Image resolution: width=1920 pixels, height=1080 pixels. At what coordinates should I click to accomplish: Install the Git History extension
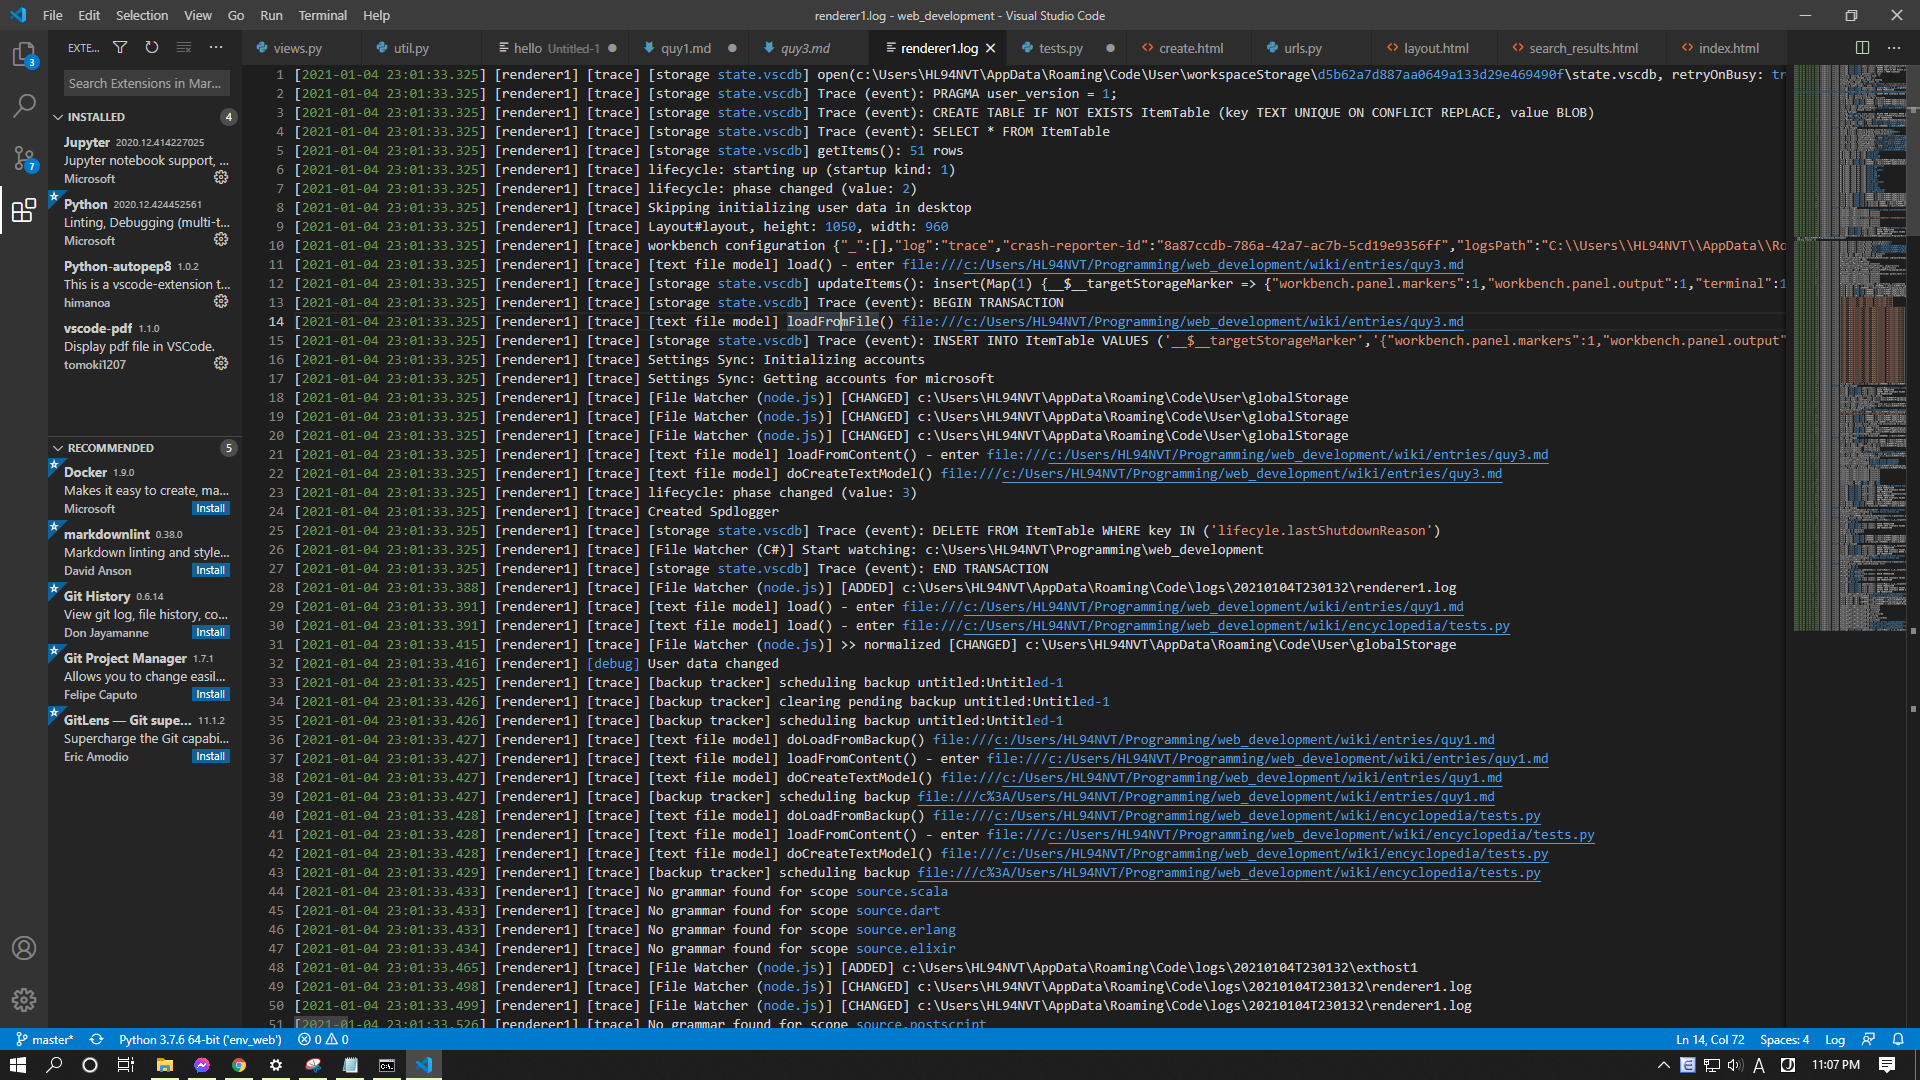point(210,632)
